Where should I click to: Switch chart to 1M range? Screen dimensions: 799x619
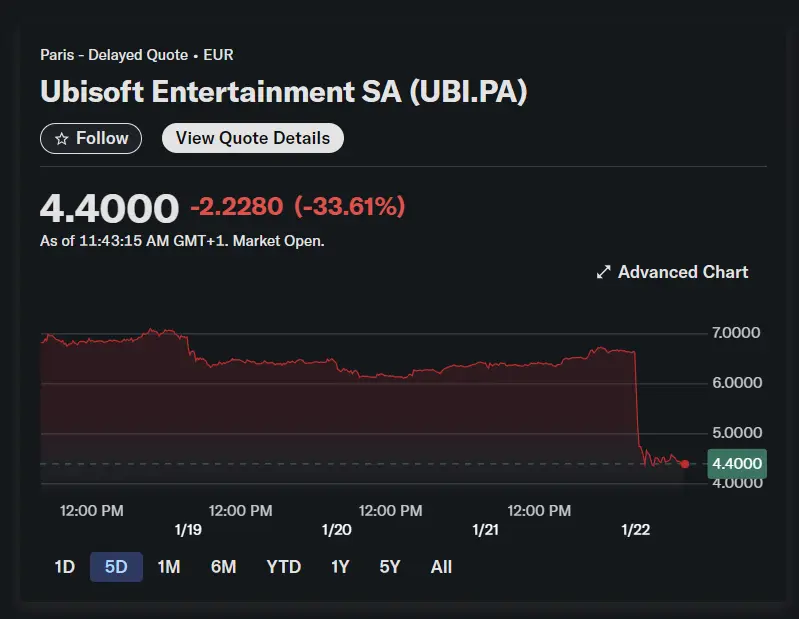click(x=169, y=567)
